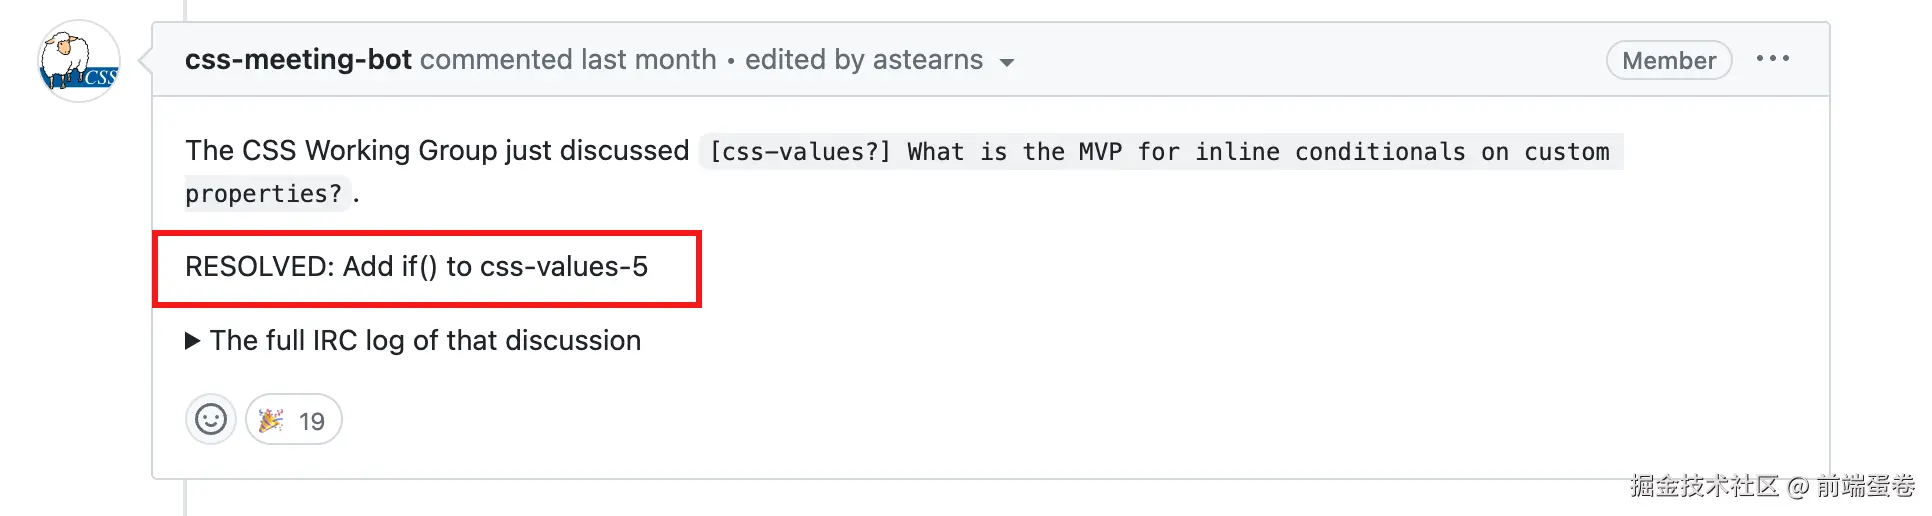The height and width of the screenshot is (516, 1932).
Task: Click the css-meeting-bot sheep avatar
Action: click(79, 62)
